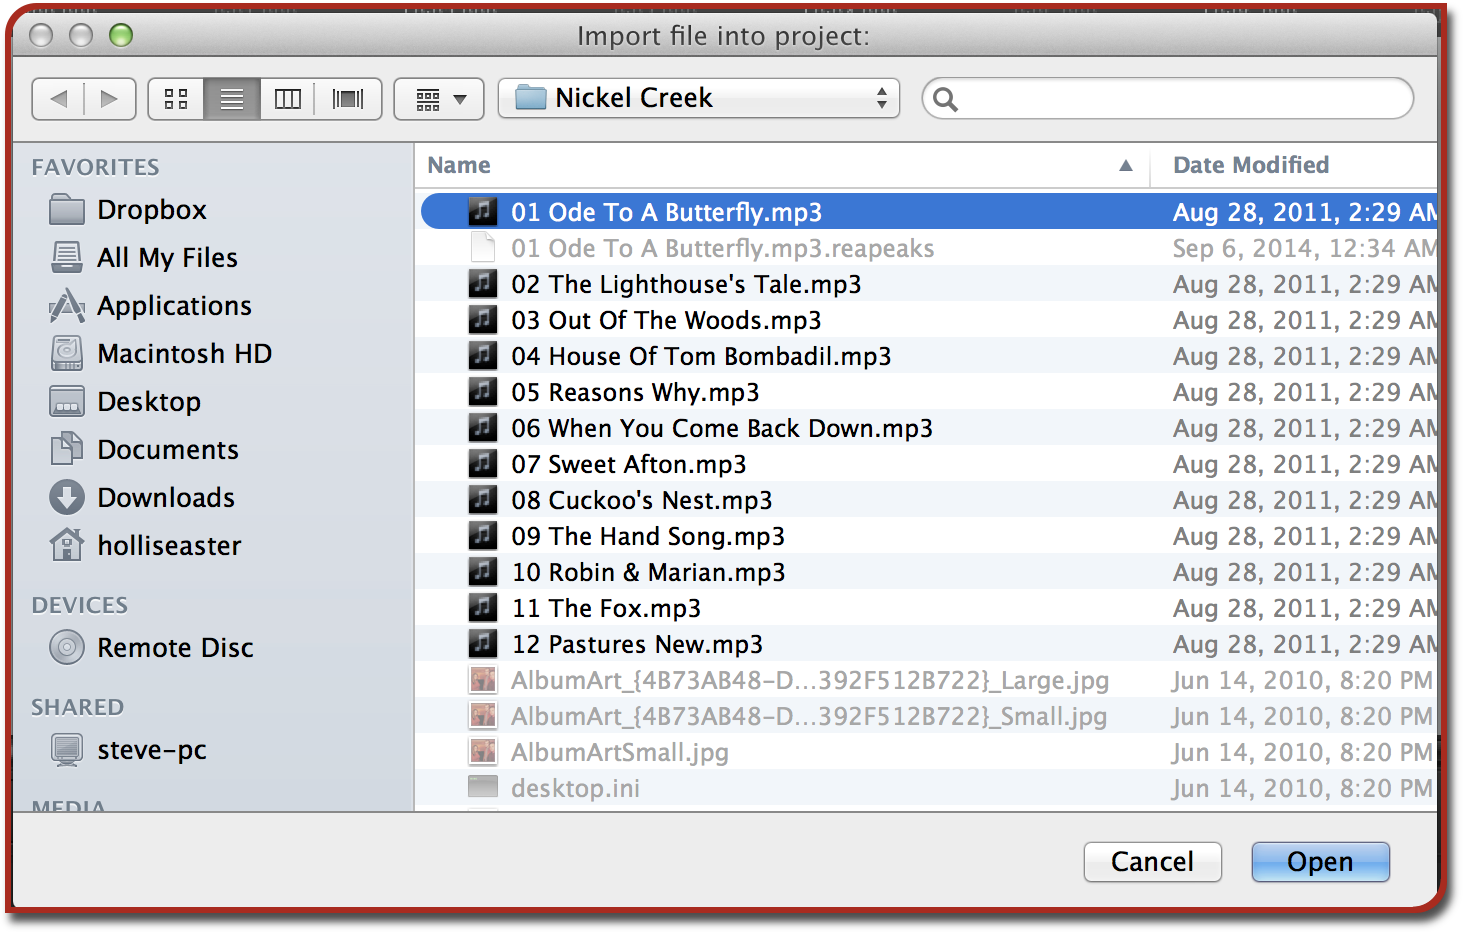Select 01 Ode To A Butterfly.mp3
The image size is (1464, 932).
pyautogui.click(x=929, y=212)
